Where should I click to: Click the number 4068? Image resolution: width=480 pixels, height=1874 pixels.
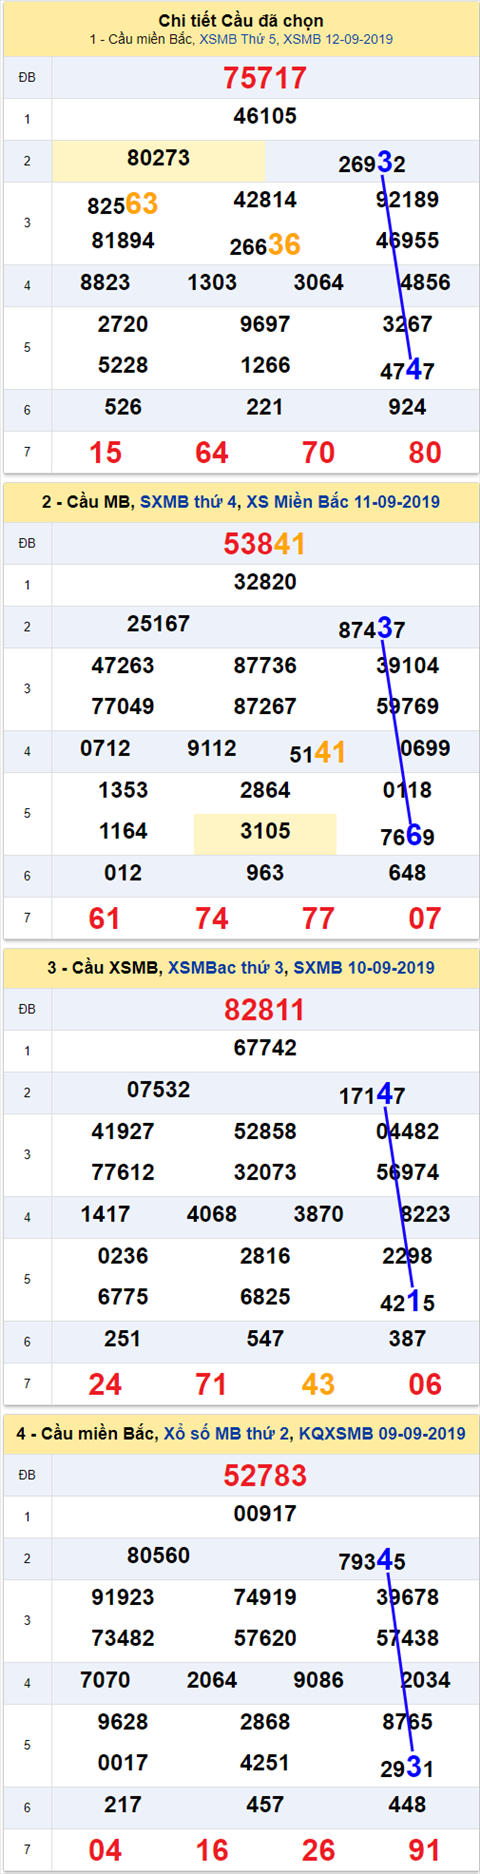212,1215
